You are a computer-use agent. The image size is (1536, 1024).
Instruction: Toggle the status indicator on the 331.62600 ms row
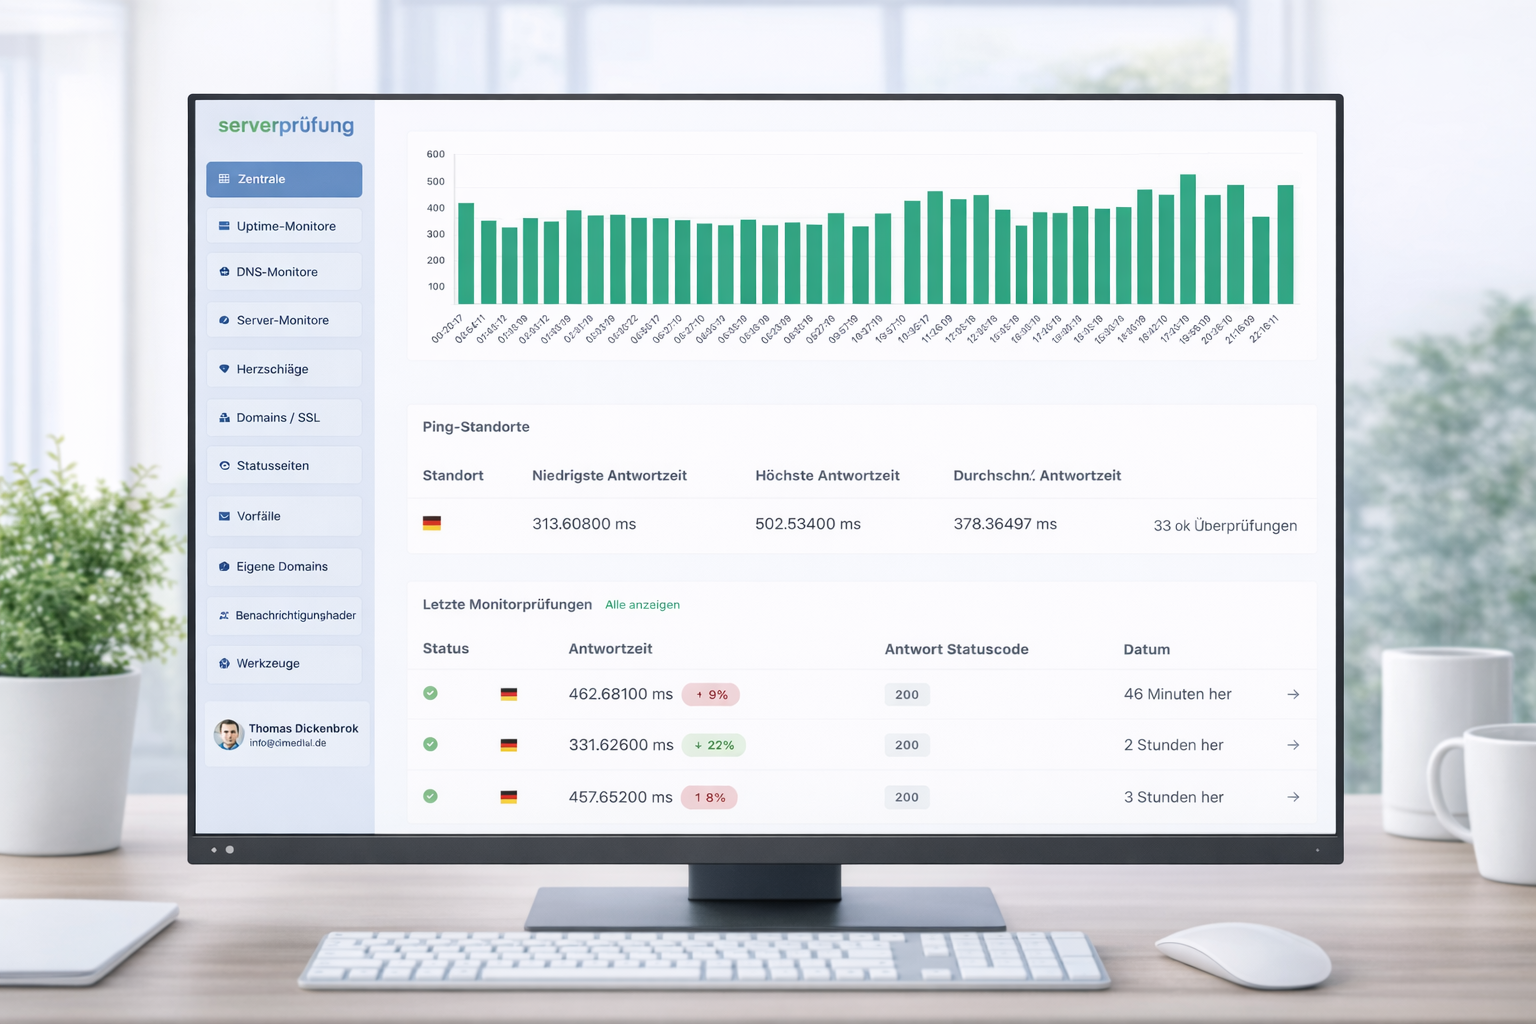coord(431,745)
